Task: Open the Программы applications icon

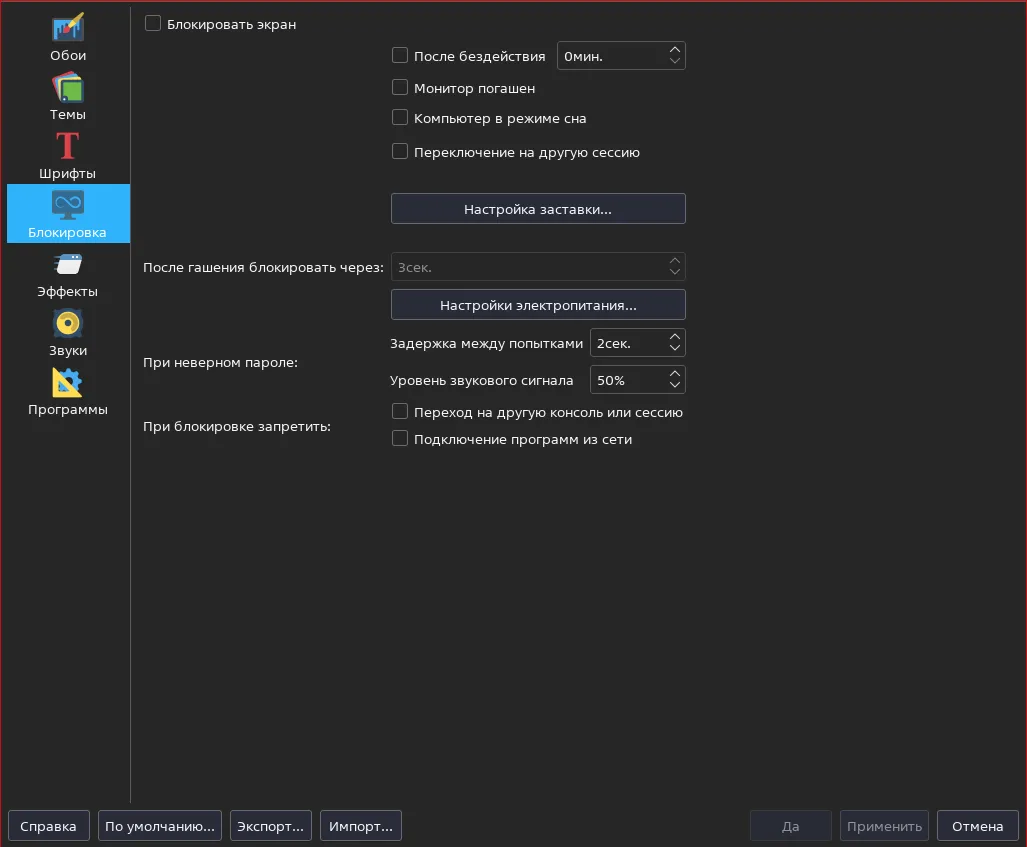Action: coord(68,383)
